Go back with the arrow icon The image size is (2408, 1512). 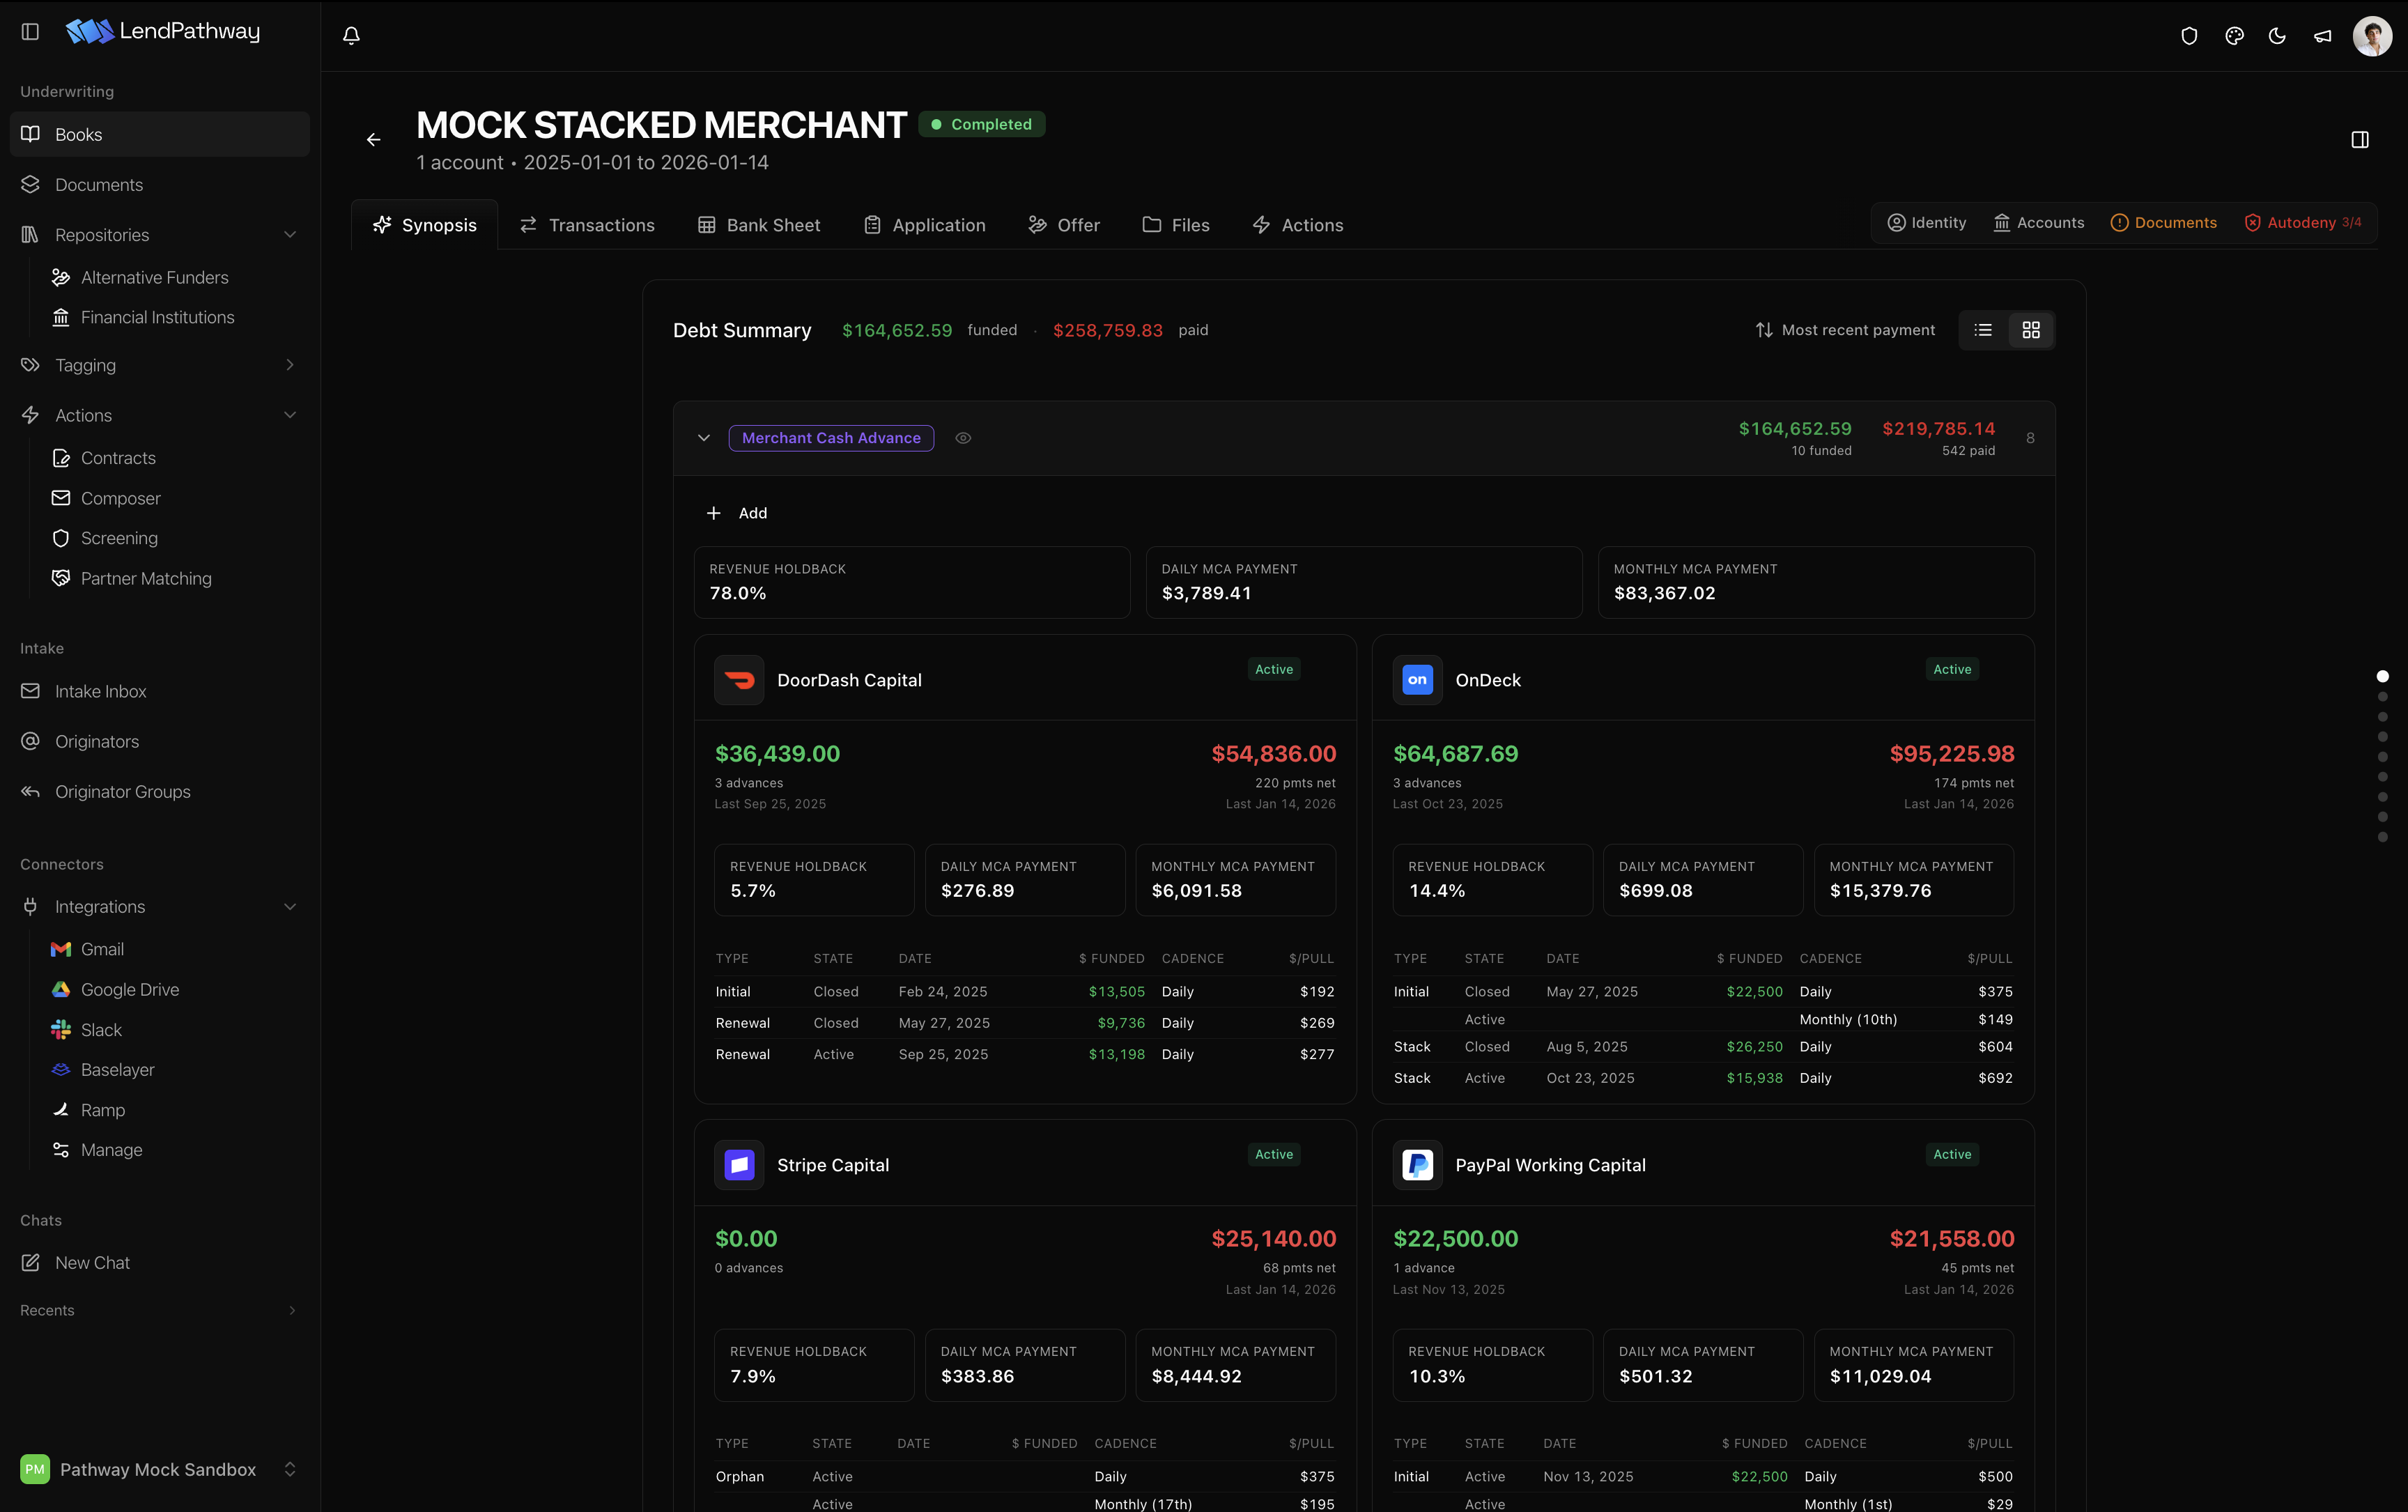[373, 140]
